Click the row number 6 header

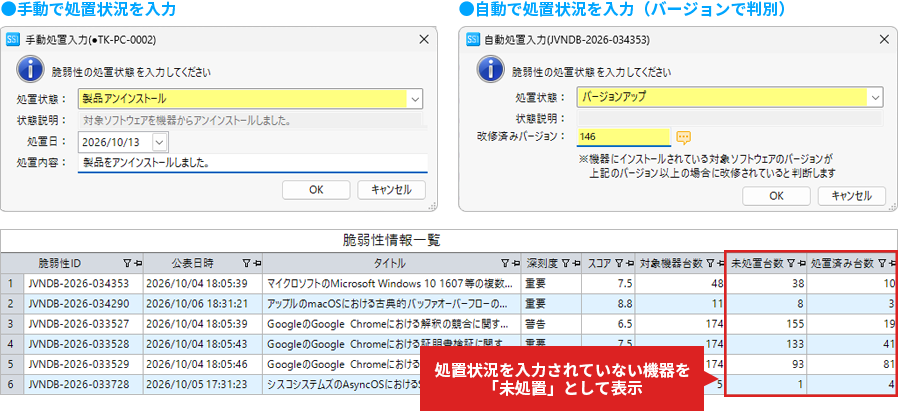click(12, 384)
